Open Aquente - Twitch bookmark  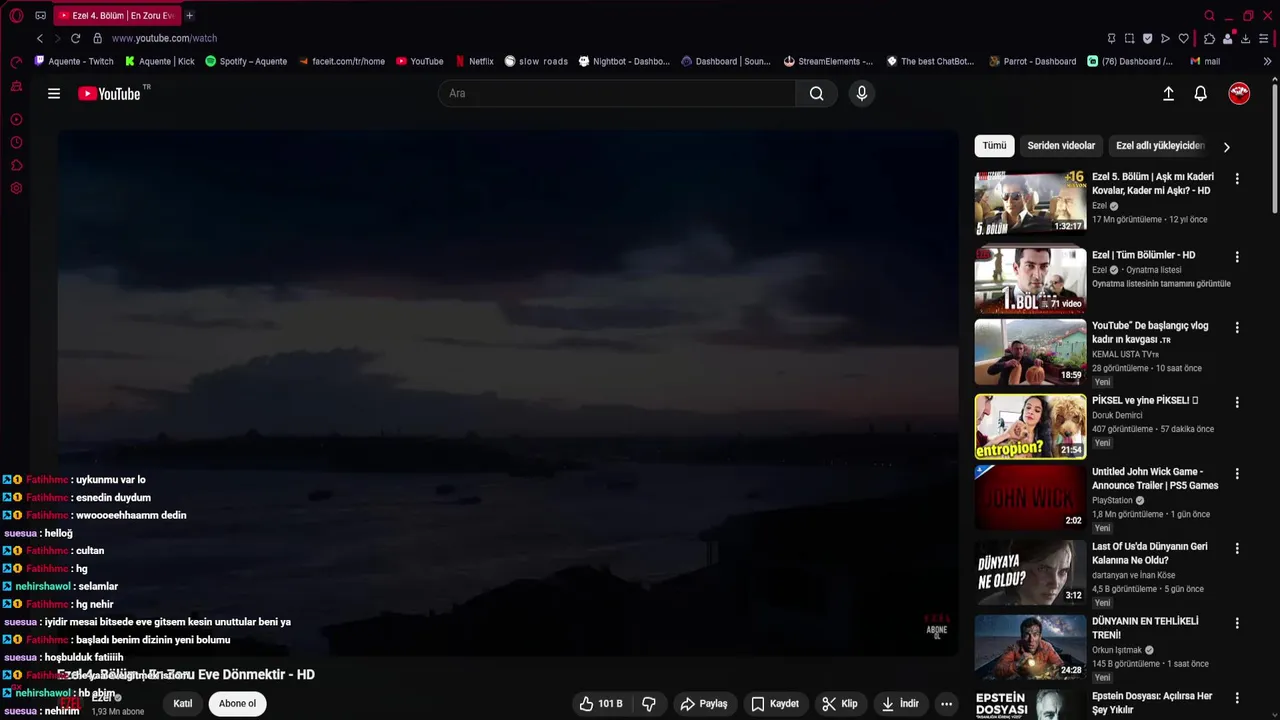74,61
